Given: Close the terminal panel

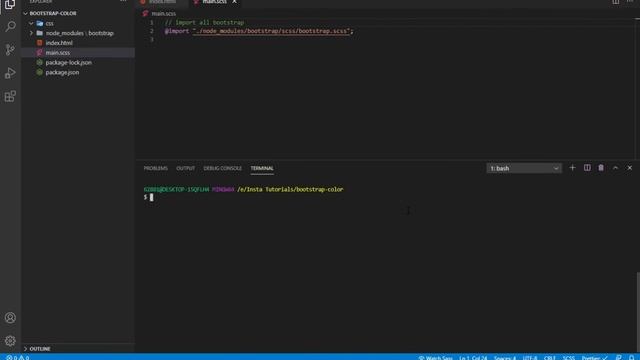Looking at the screenshot, I should 629,168.
